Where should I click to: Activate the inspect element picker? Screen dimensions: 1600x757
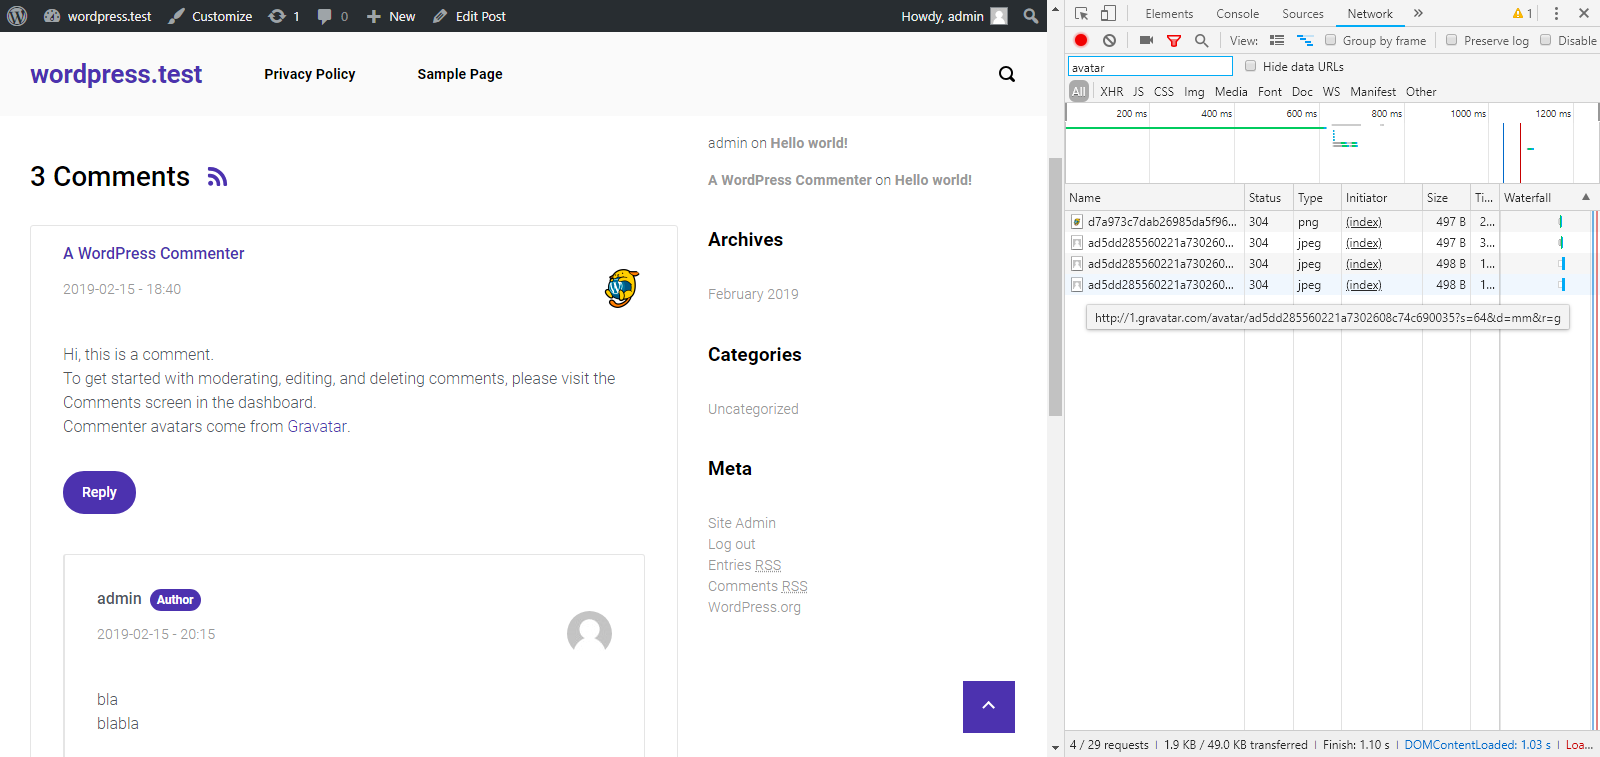point(1081,13)
